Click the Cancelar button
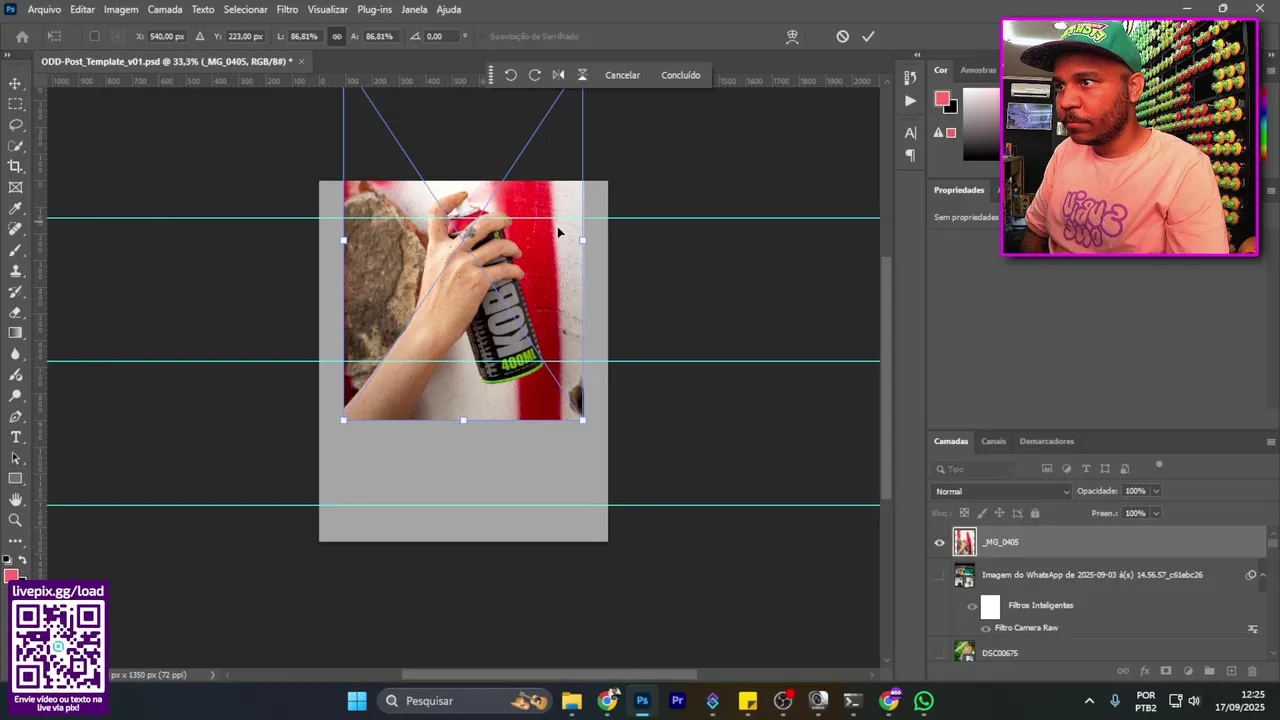 tap(622, 75)
